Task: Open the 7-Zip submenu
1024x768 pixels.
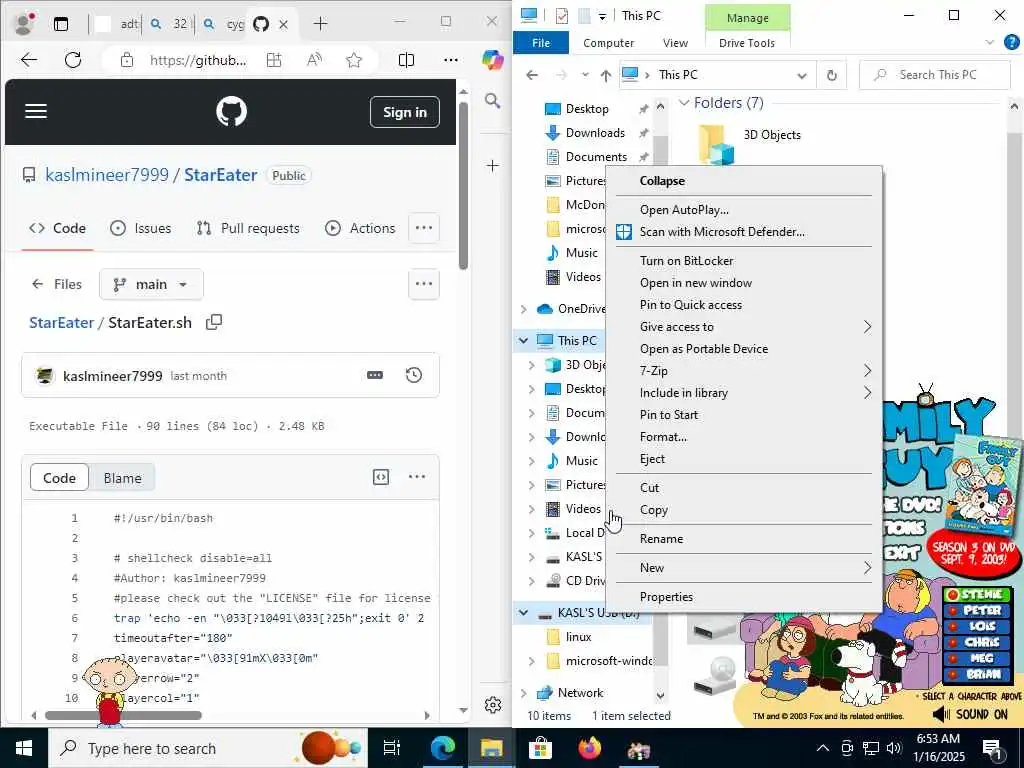Action: point(745,371)
